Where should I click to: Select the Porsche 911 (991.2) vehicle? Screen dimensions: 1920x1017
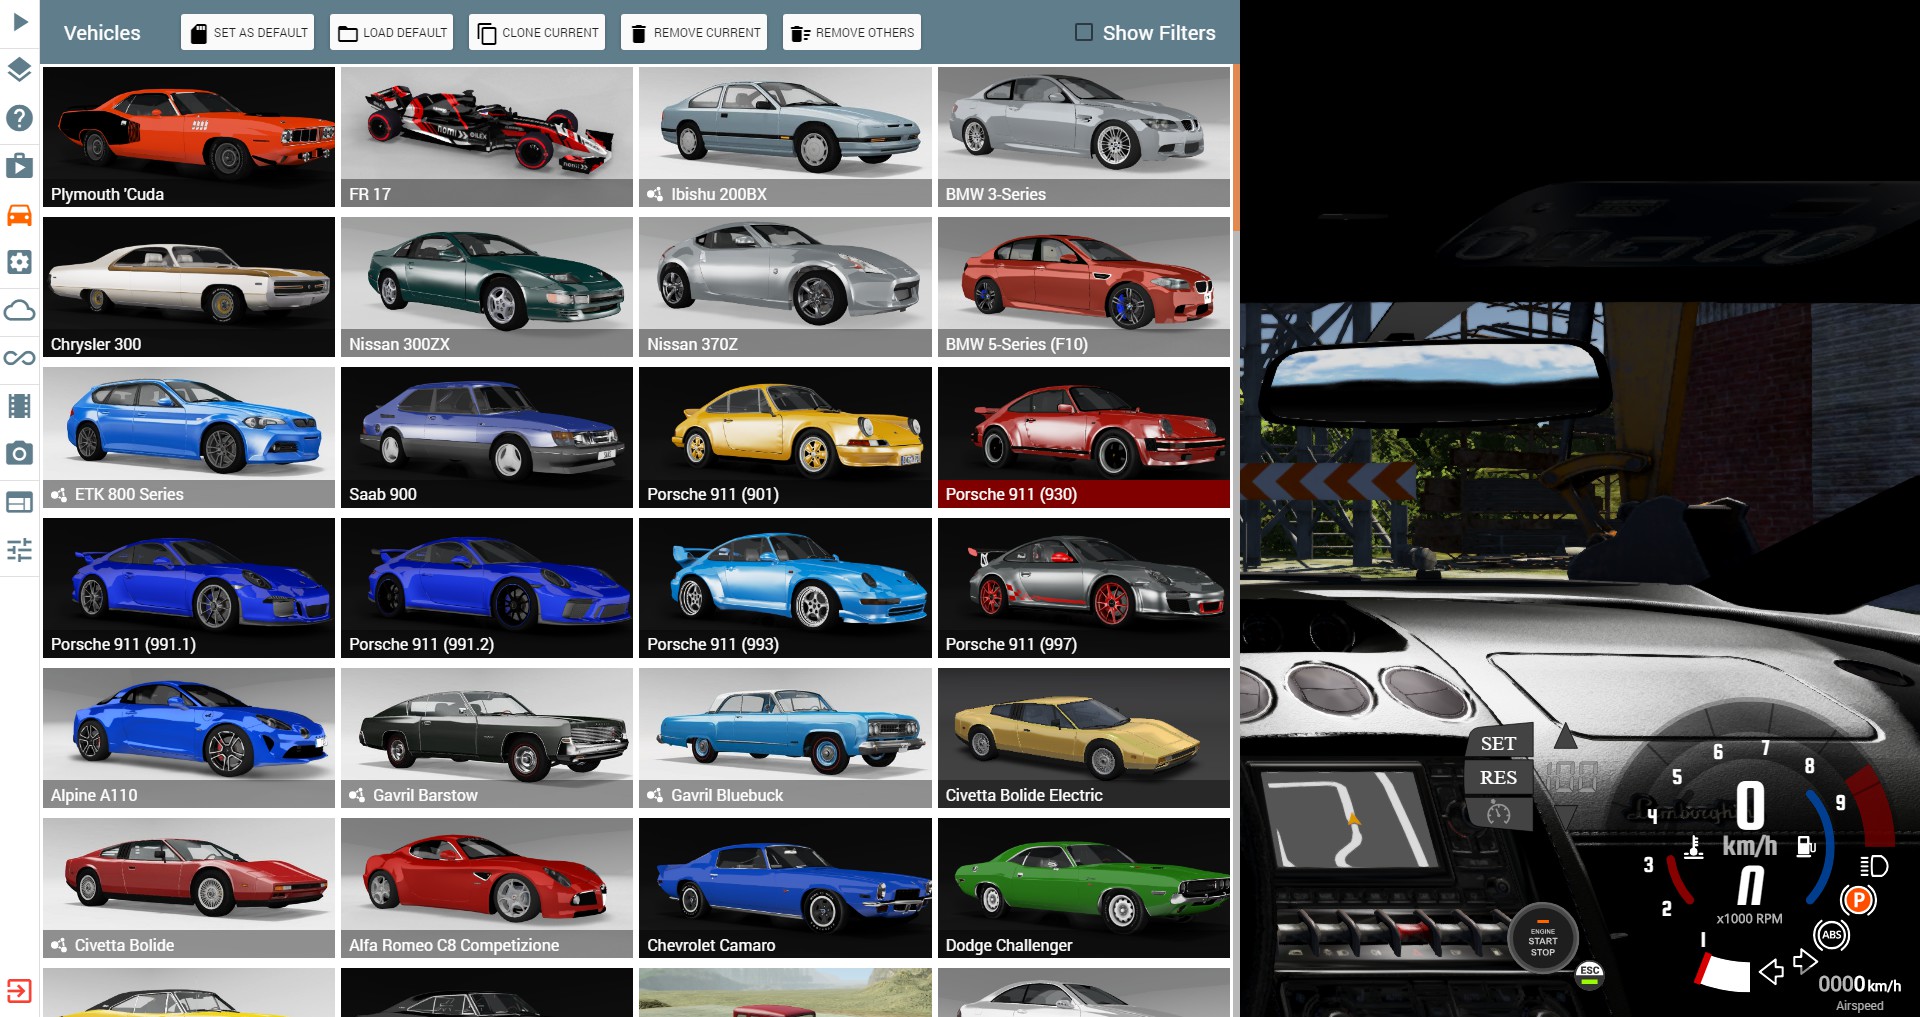(487, 588)
